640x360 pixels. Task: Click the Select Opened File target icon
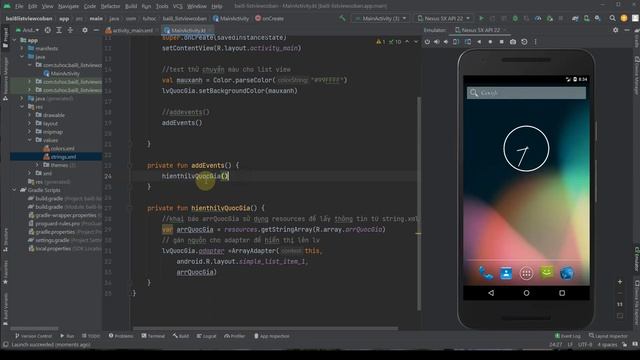pyautogui.click(x=48, y=30)
